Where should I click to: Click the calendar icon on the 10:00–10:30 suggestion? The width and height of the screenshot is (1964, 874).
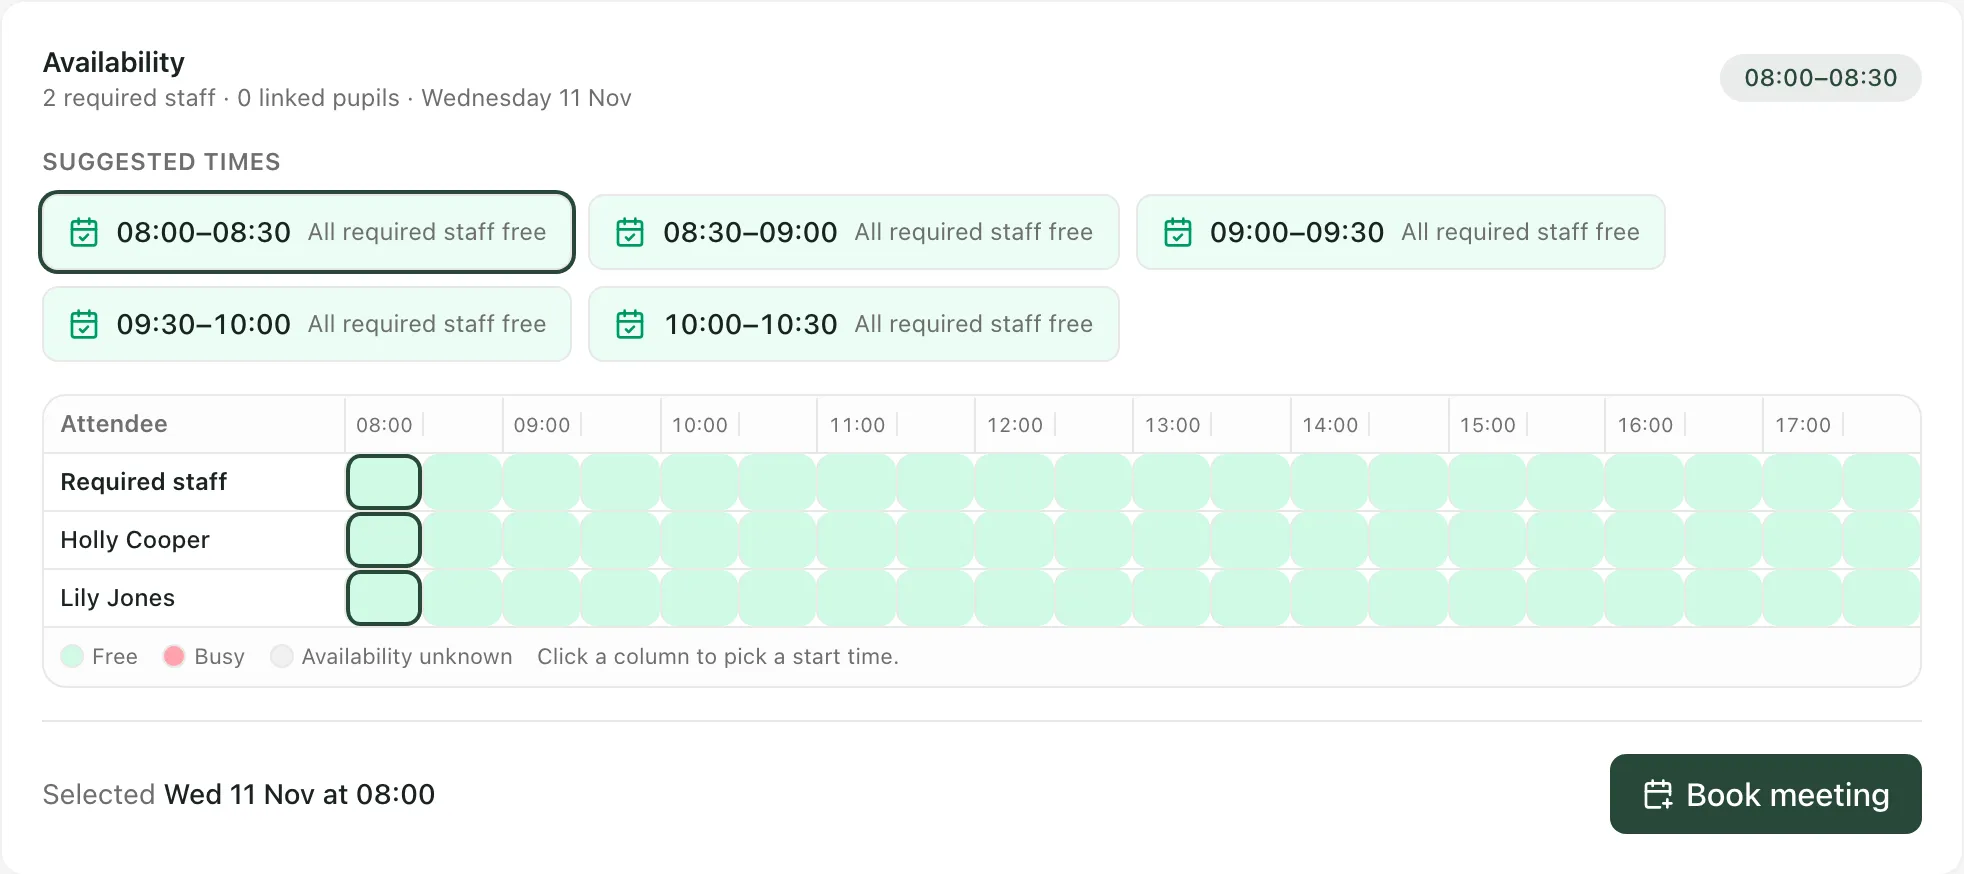click(630, 324)
